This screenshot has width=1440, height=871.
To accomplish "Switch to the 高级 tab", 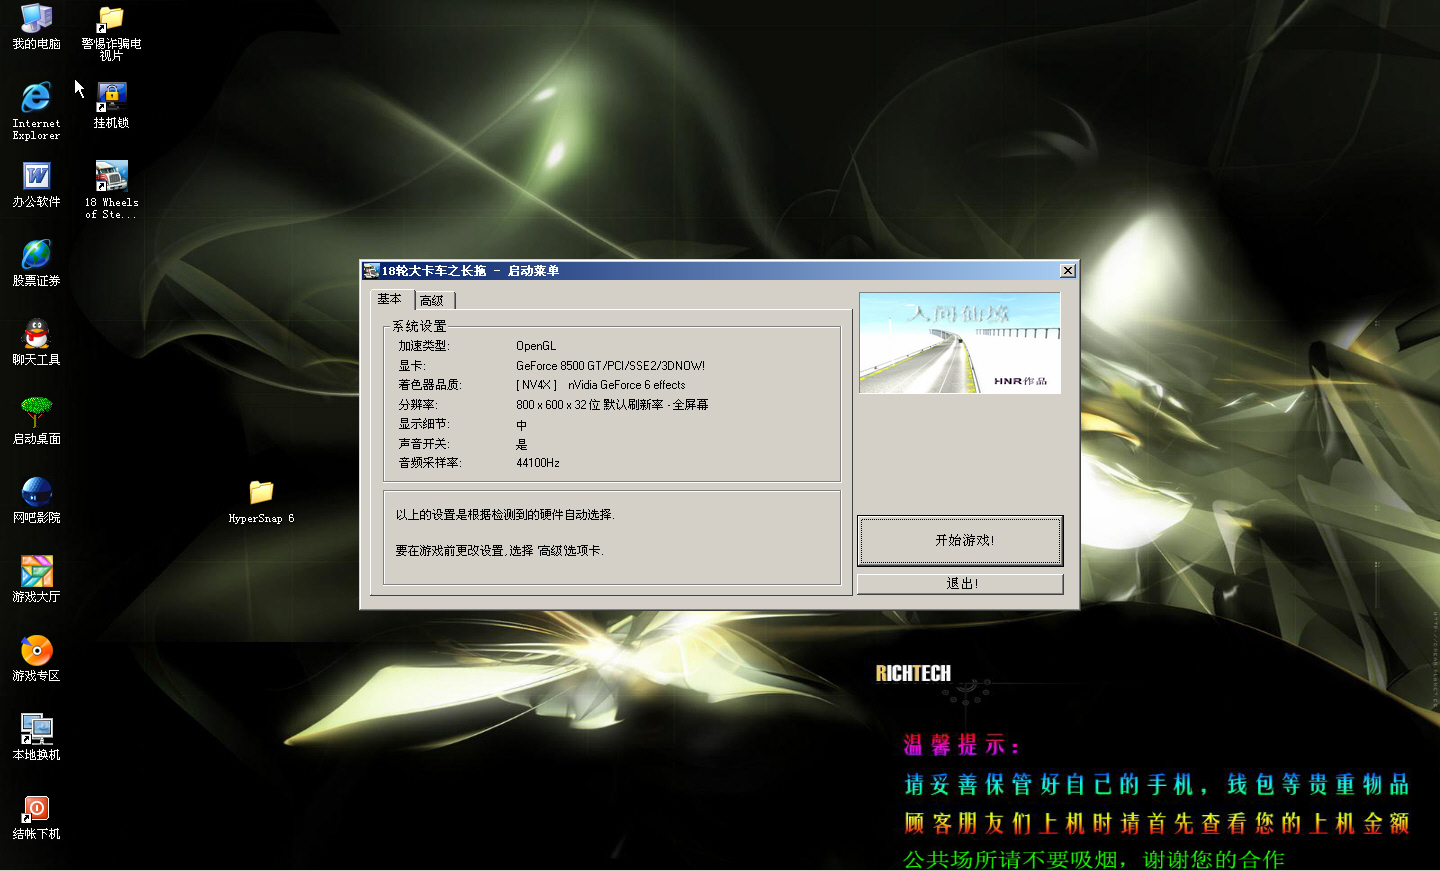I will coord(434,300).
